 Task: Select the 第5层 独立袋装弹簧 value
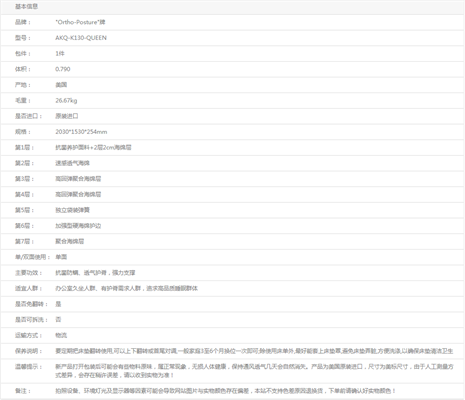point(72,210)
